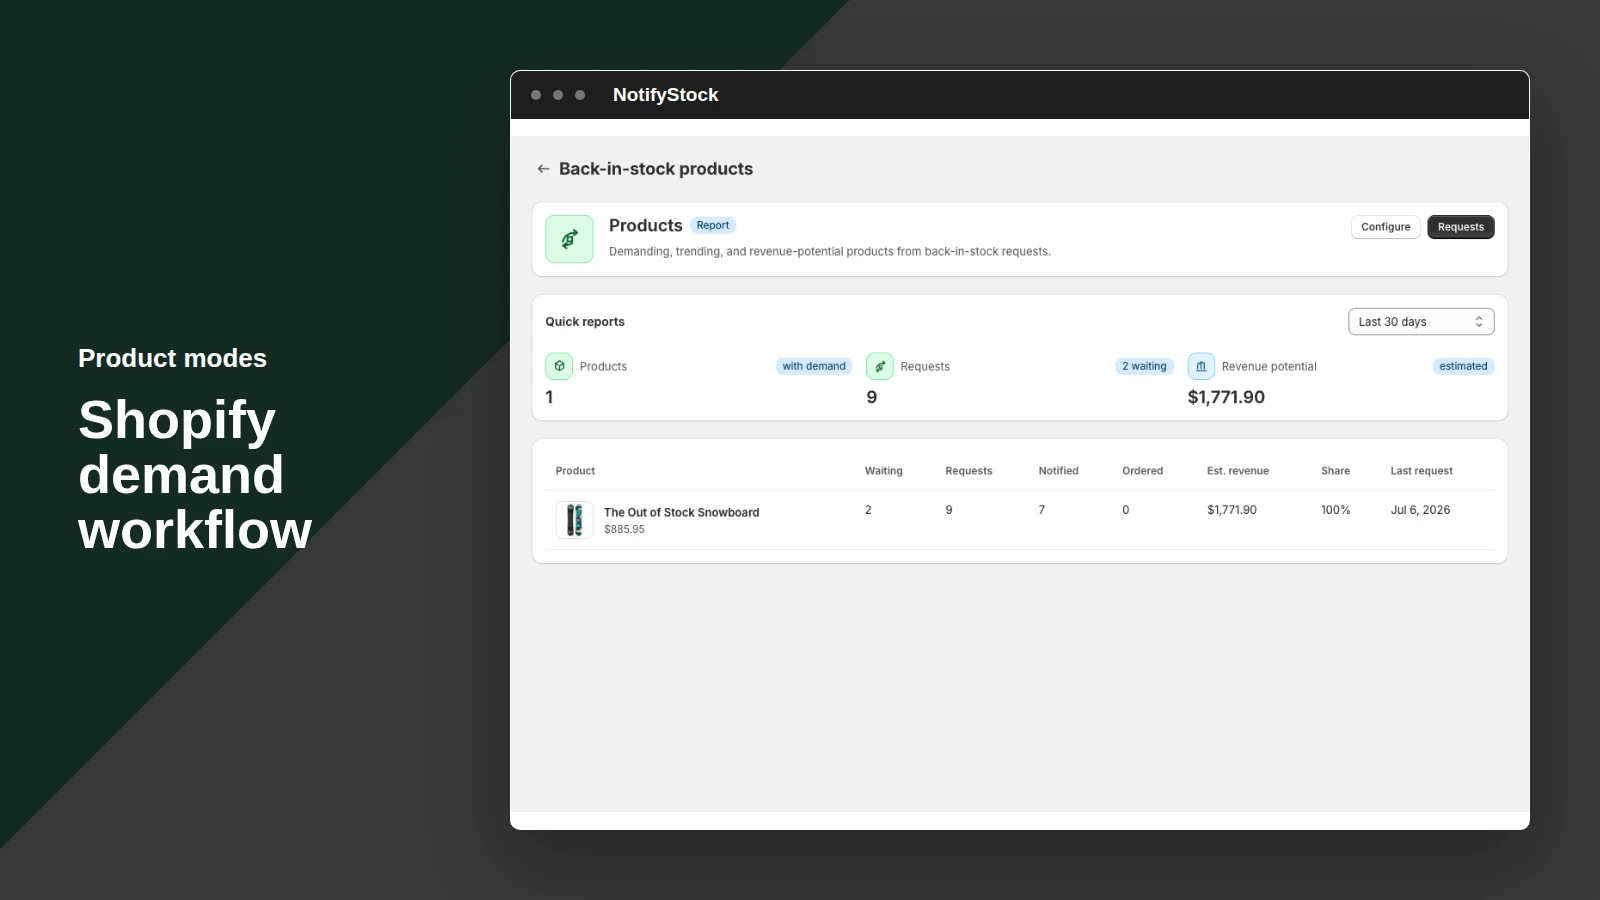
Task: Open the Configure button
Action: click(x=1385, y=227)
